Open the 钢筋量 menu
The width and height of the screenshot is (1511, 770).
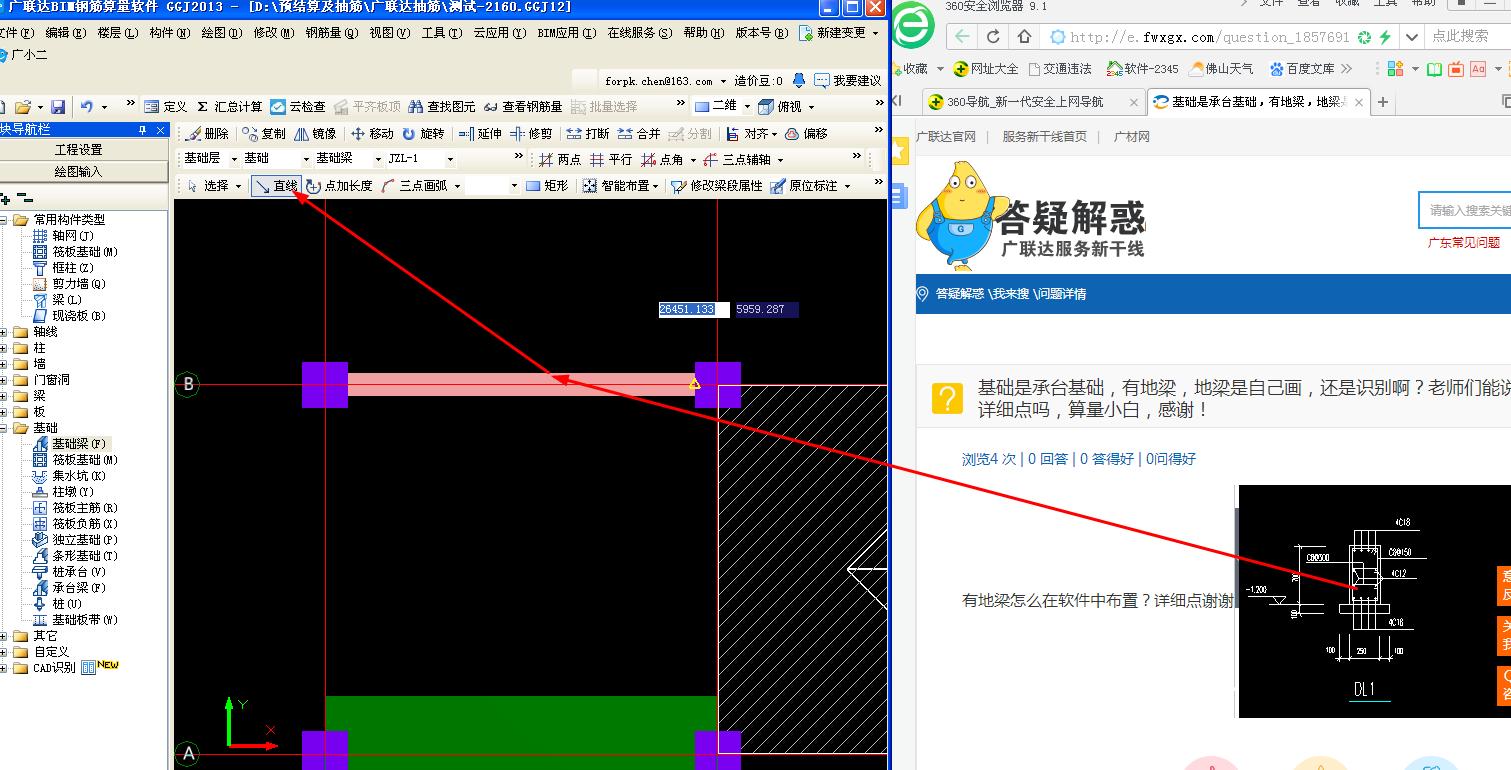332,33
